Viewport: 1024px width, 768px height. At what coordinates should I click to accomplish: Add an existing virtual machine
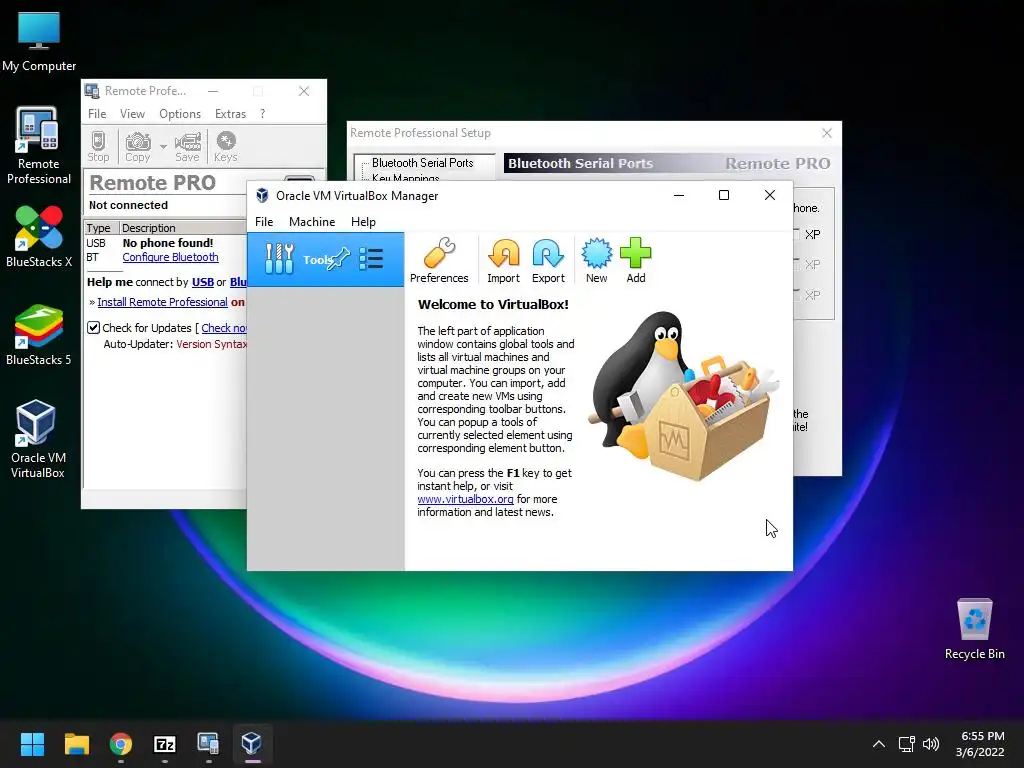point(635,260)
